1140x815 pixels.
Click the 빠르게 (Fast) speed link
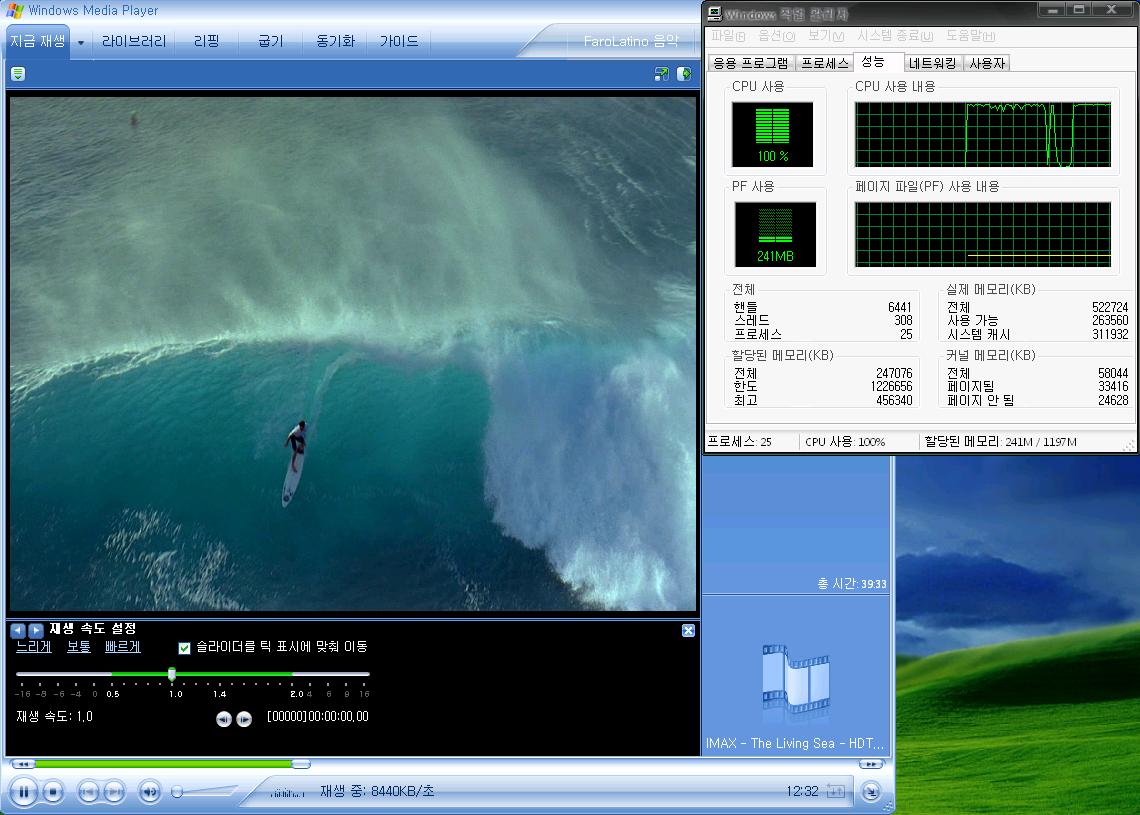coord(122,646)
